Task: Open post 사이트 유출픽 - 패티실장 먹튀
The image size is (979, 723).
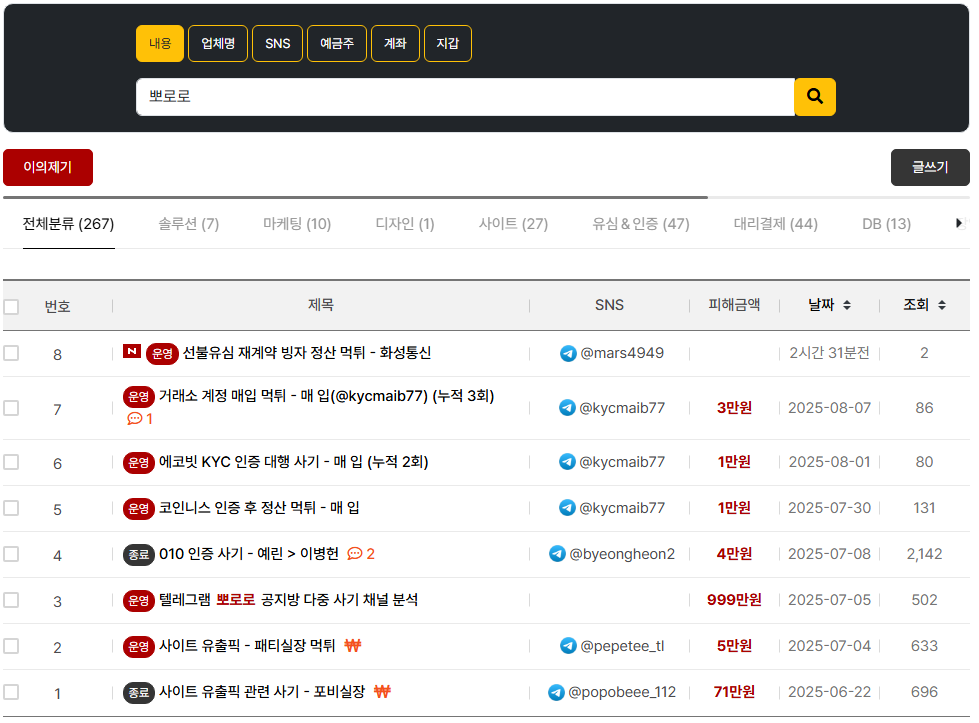Action: coord(247,646)
